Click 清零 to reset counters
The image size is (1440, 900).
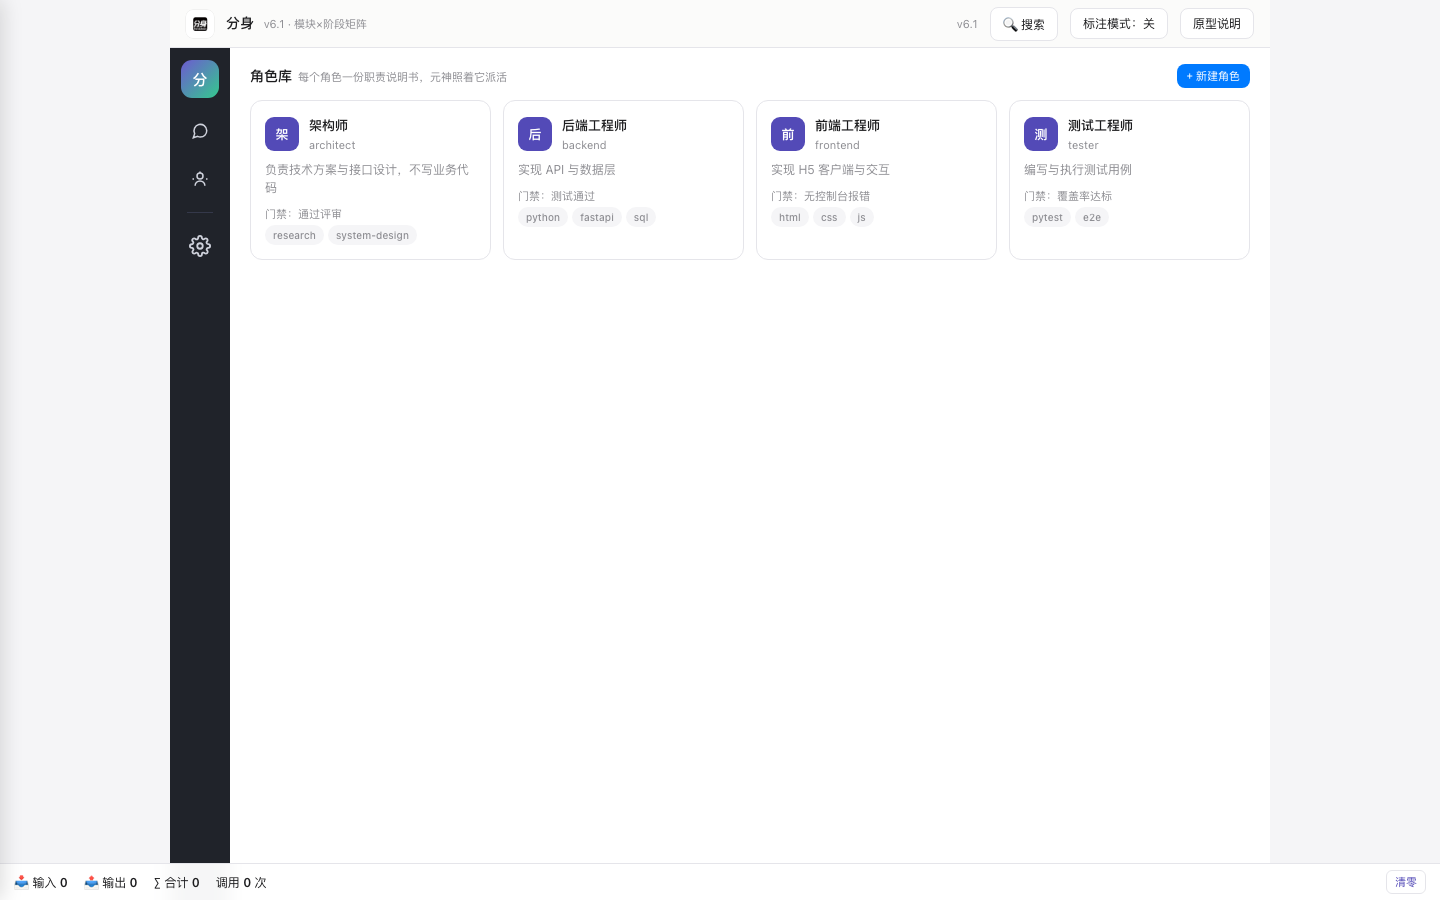[1406, 882]
